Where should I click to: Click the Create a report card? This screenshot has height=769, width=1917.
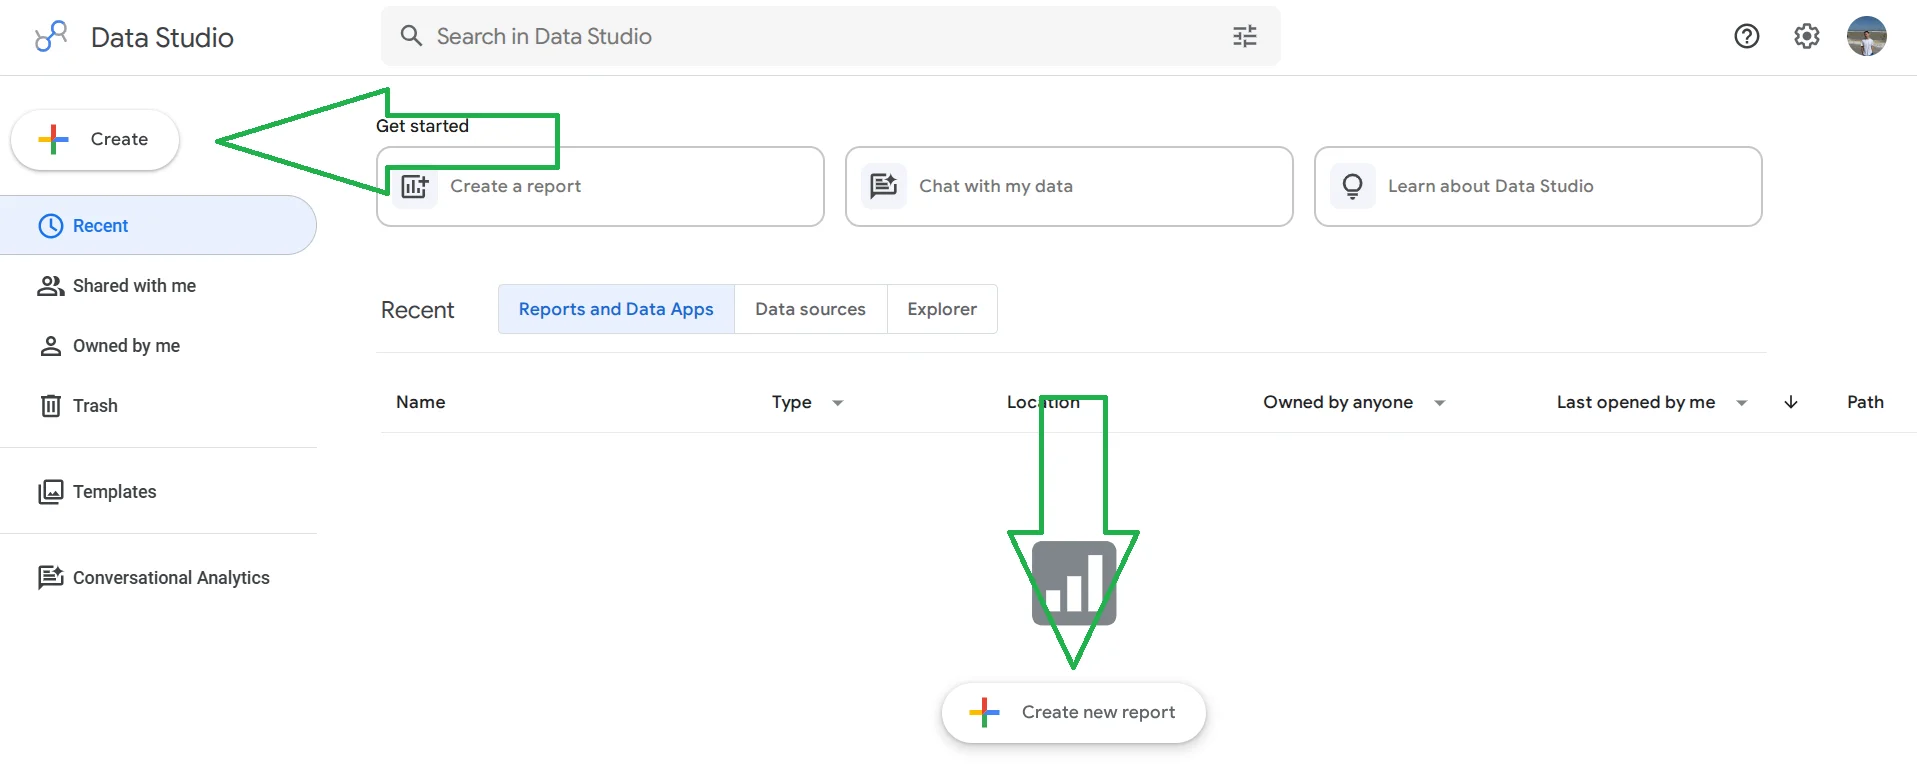600,187
